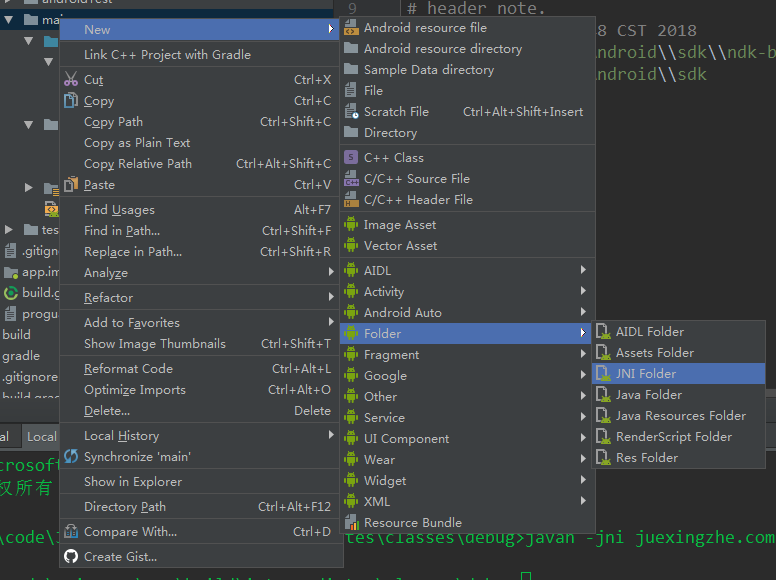Click the highlighted New menu item
Image resolution: width=776 pixels, height=580 pixels.
point(199,30)
